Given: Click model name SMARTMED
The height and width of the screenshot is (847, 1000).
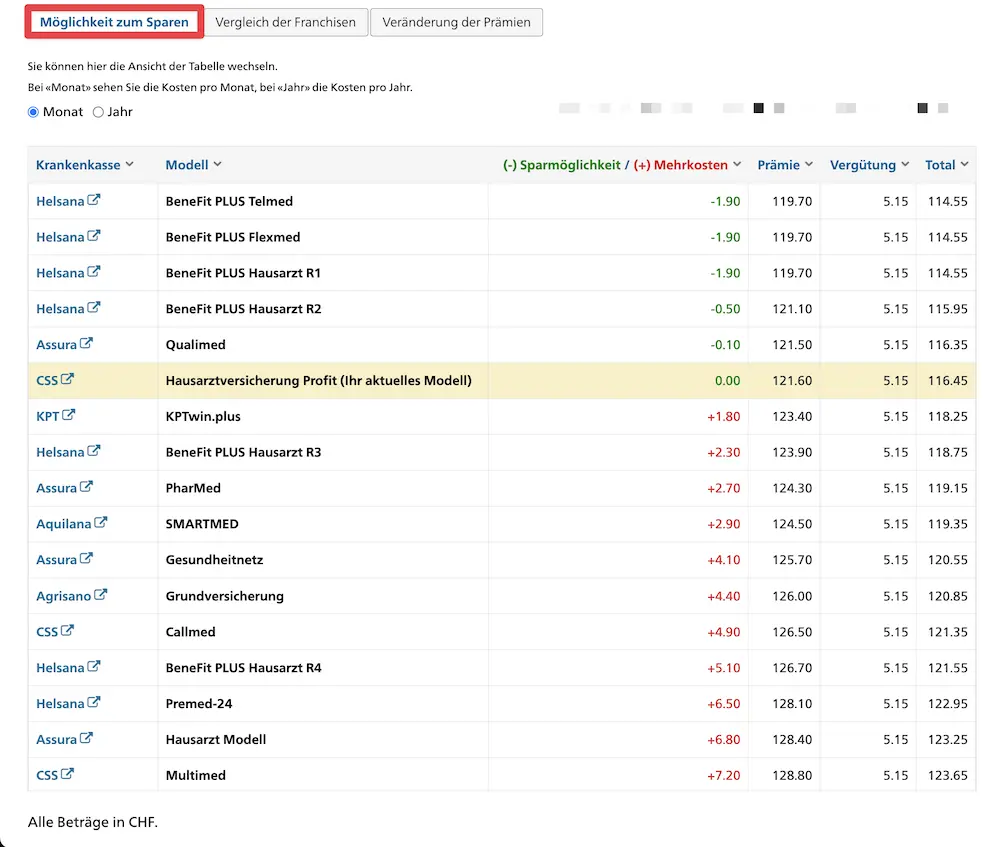Looking at the screenshot, I should click(202, 524).
